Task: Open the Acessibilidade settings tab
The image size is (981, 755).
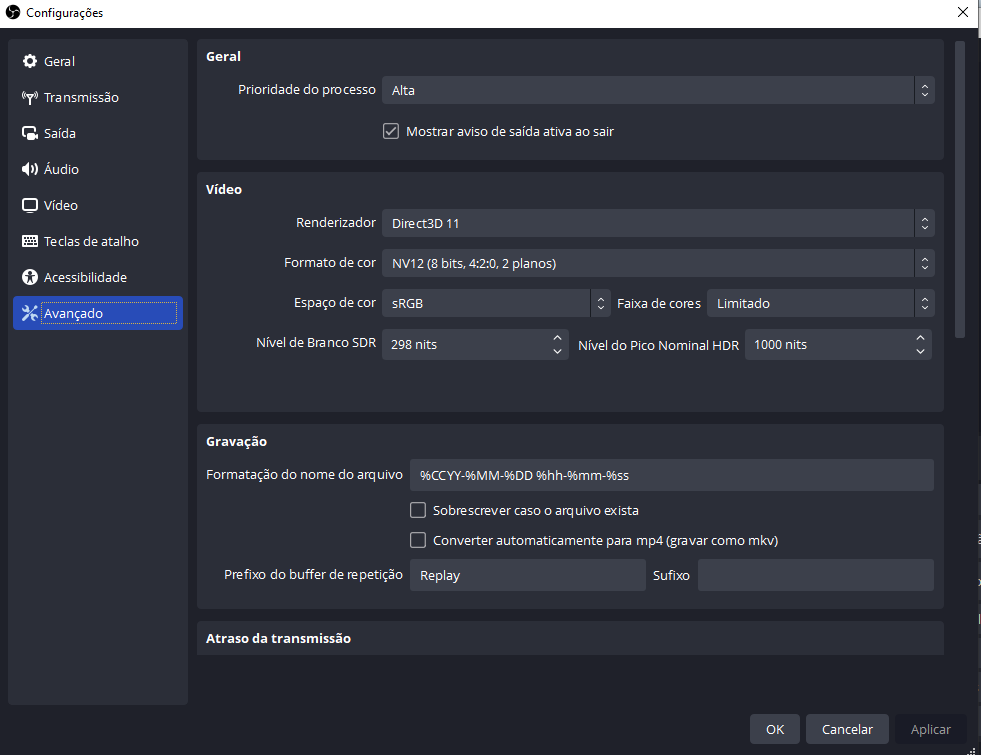Action: [x=98, y=277]
